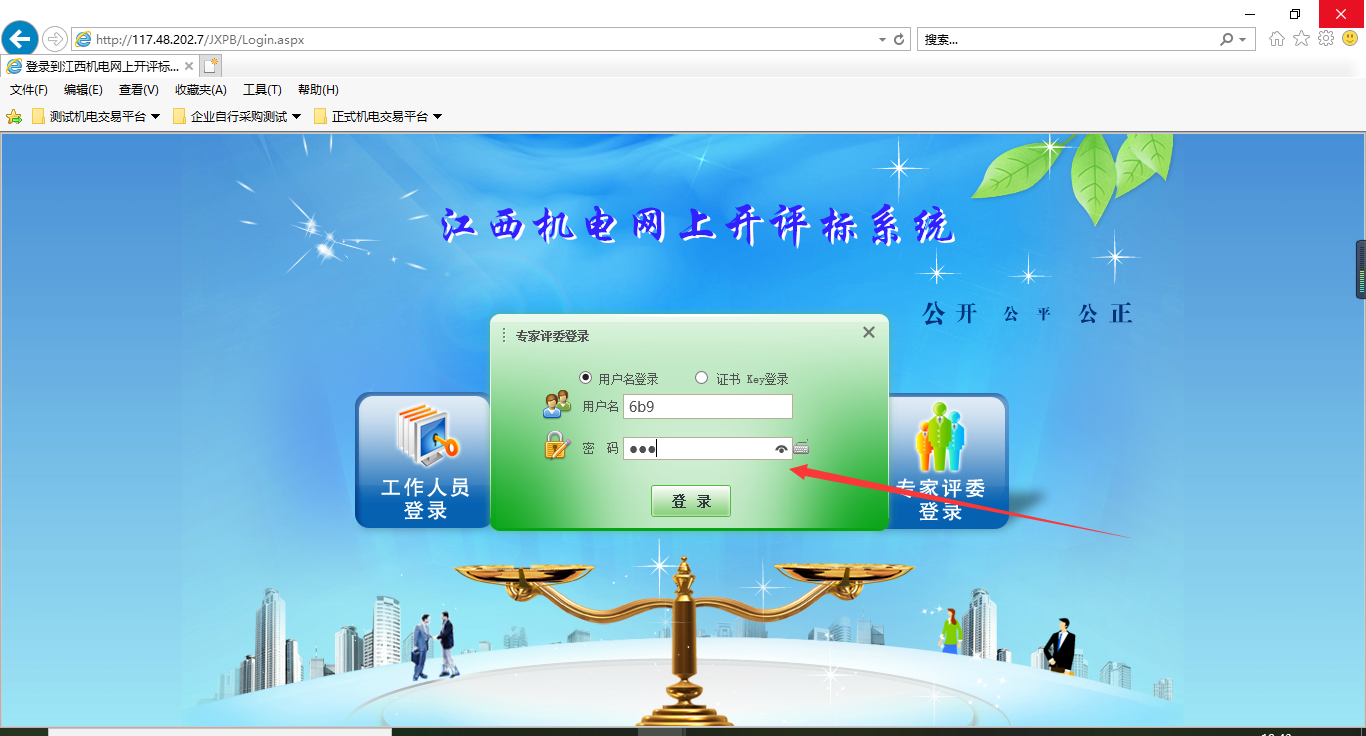Open the 编辑(E) menu
The image size is (1366, 736).
[83, 90]
